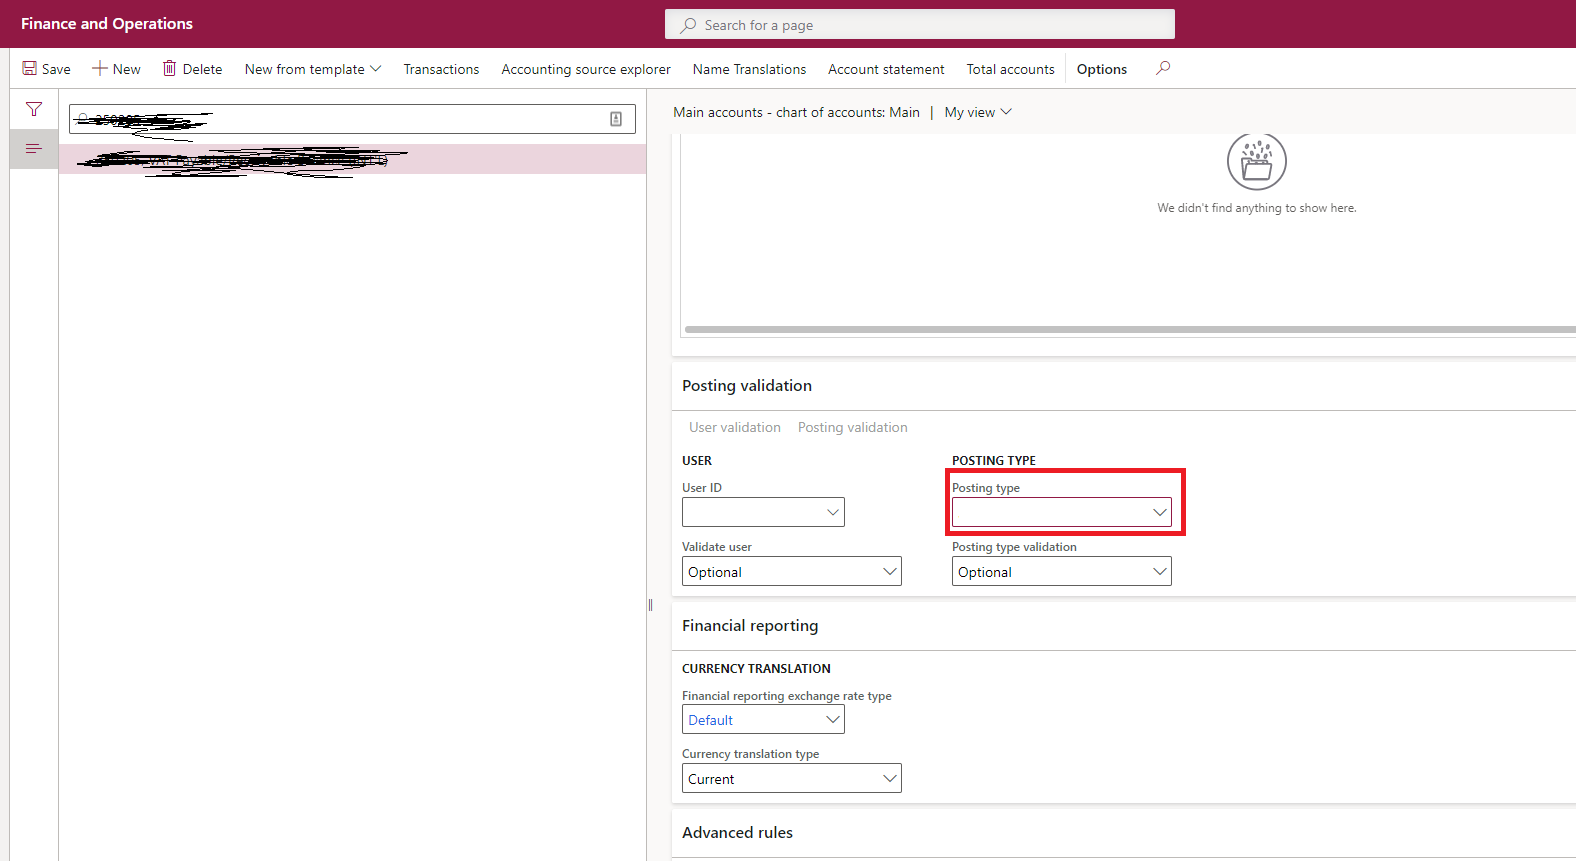Viewport: 1576px width, 861px height.
Task: Open the action pane search magnifier
Action: pos(1163,68)
